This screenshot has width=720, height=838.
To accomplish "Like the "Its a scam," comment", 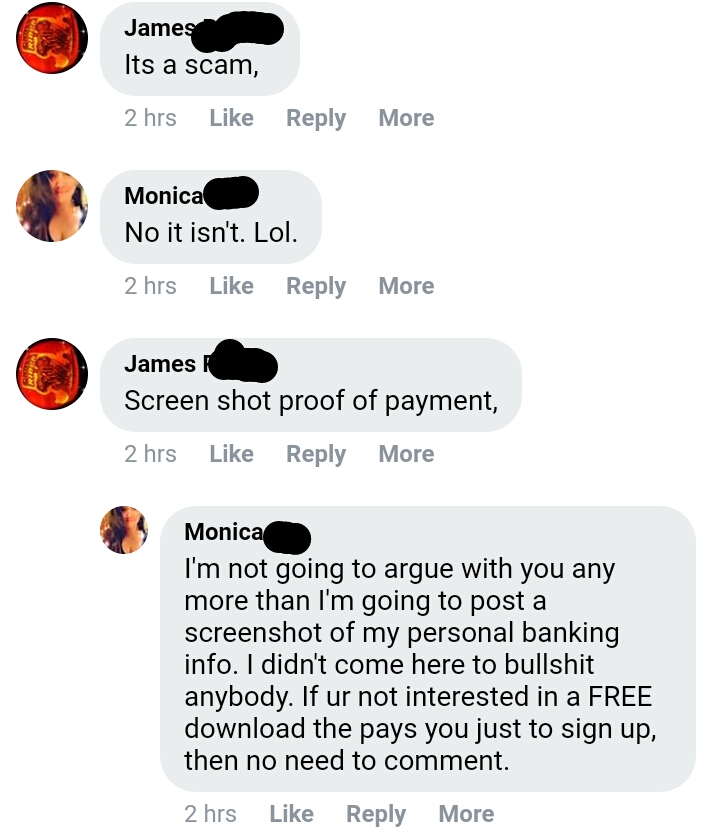I will pyautogui.click(x=231, y=118).
